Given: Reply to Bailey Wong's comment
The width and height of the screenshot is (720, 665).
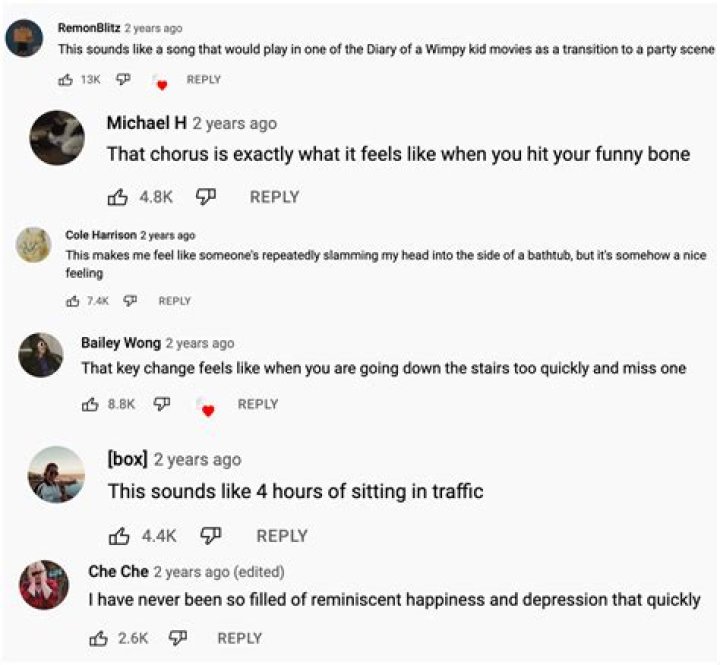Looking at the screenshot, I should 257,405.
